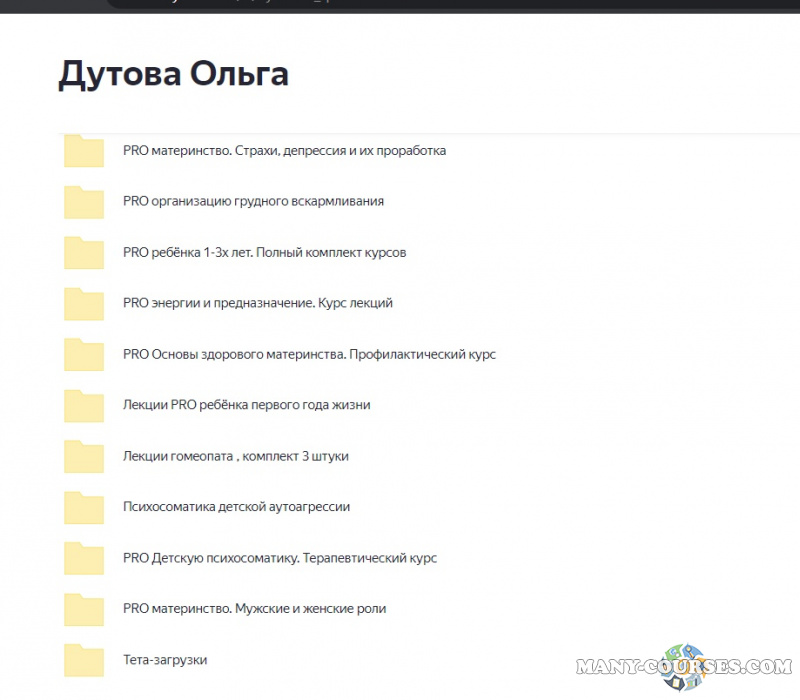
Task: Click folder icon beside Психосоматика детской аутоагрессии
Action: (84, 507)
